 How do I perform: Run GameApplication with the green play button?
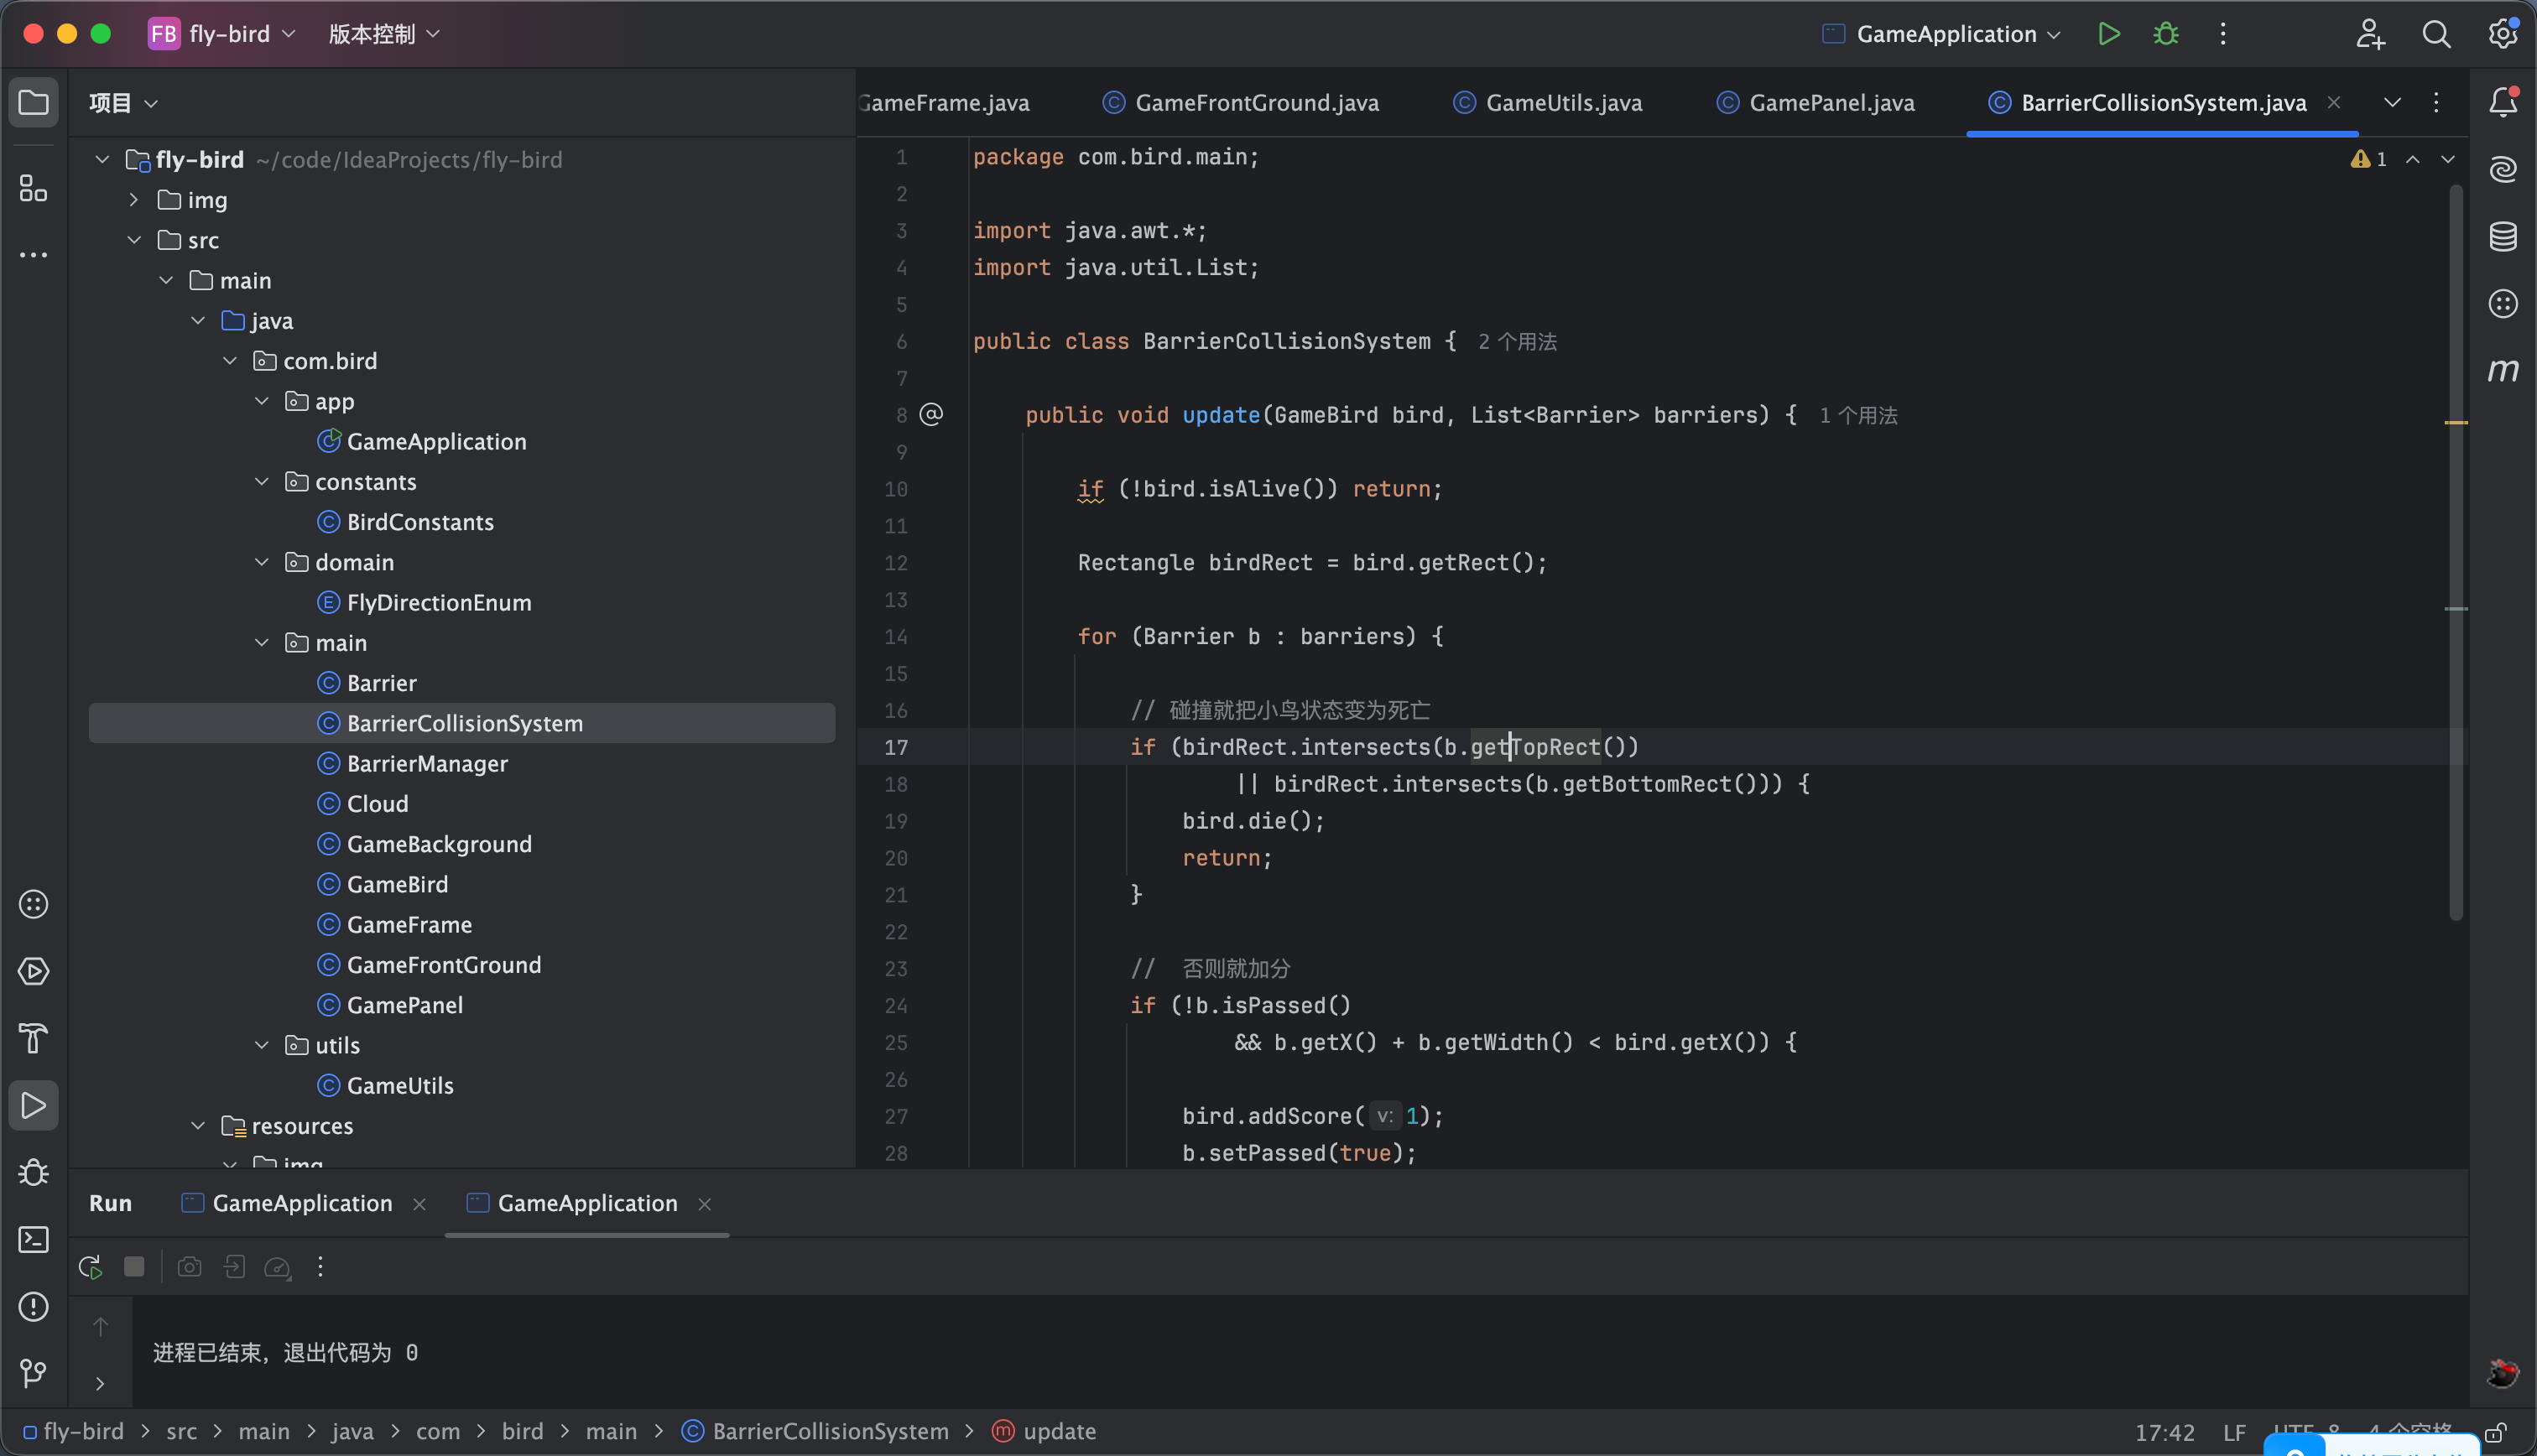pyautogui.click(x=2109, y=34)
